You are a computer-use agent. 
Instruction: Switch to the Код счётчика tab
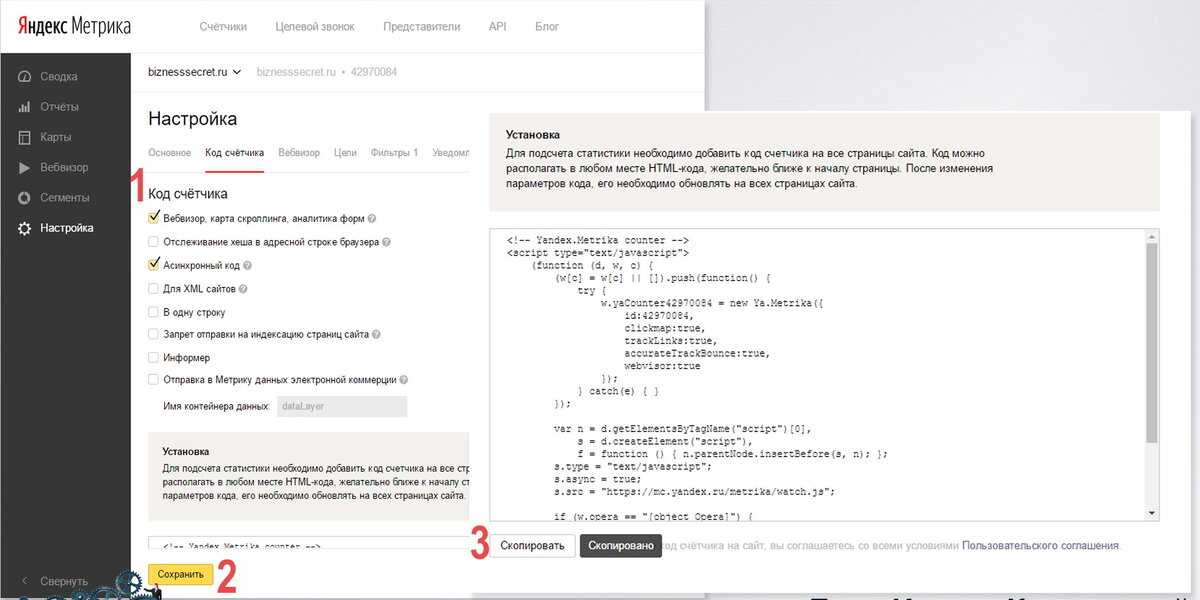point(234,153)
